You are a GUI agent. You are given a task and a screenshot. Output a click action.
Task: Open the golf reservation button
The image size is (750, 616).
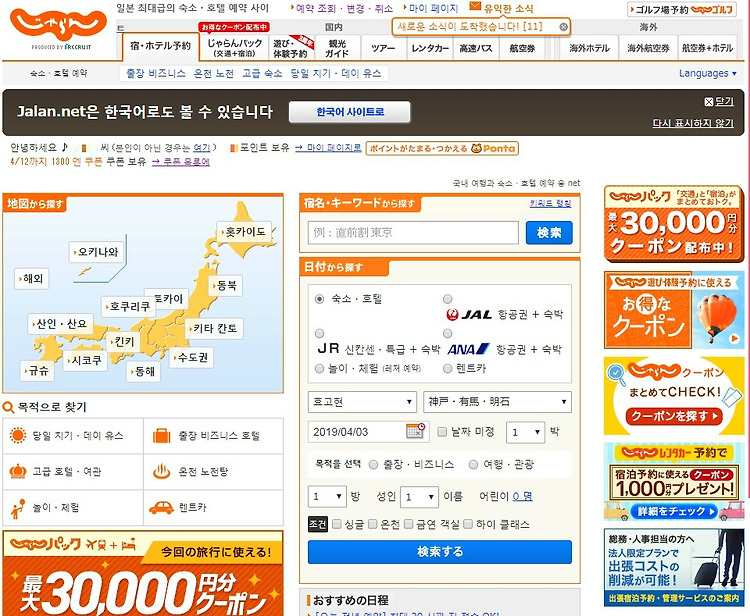pos(682,9)
